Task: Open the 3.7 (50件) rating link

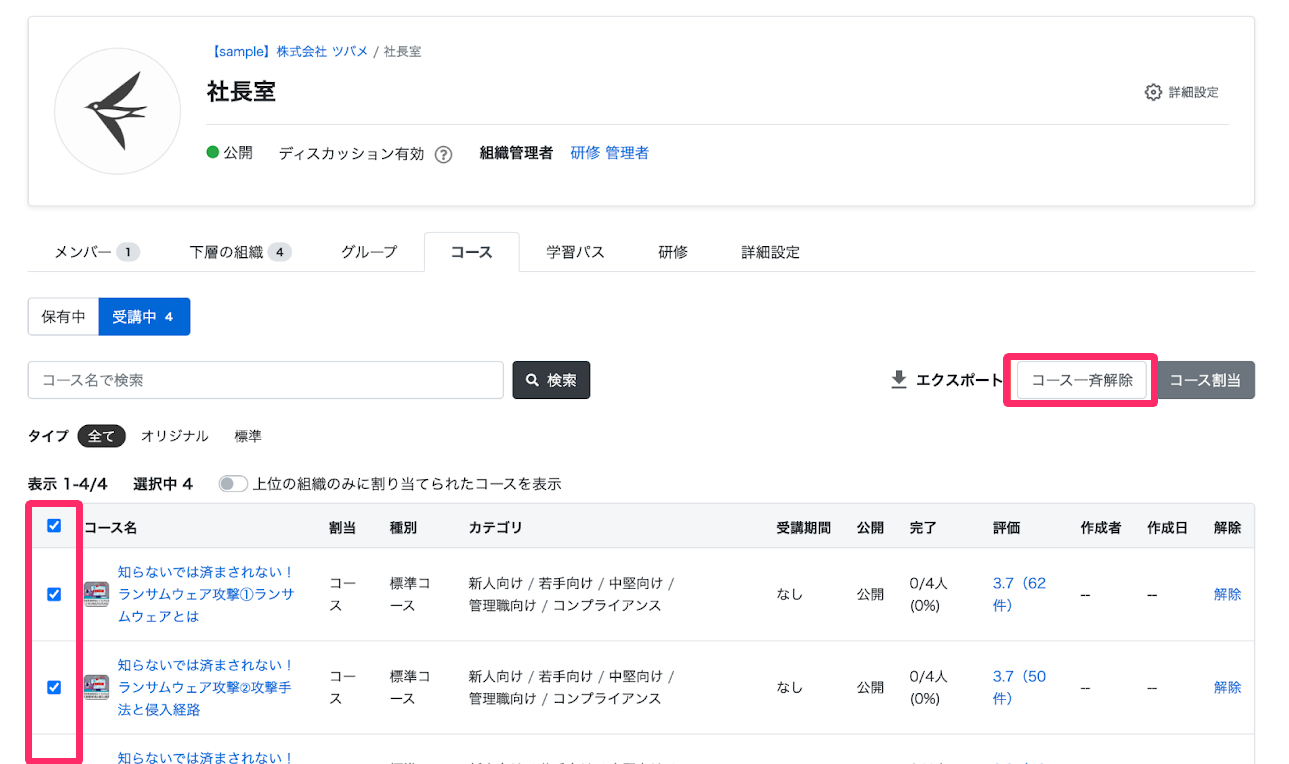Action: tap(1019, 687)
